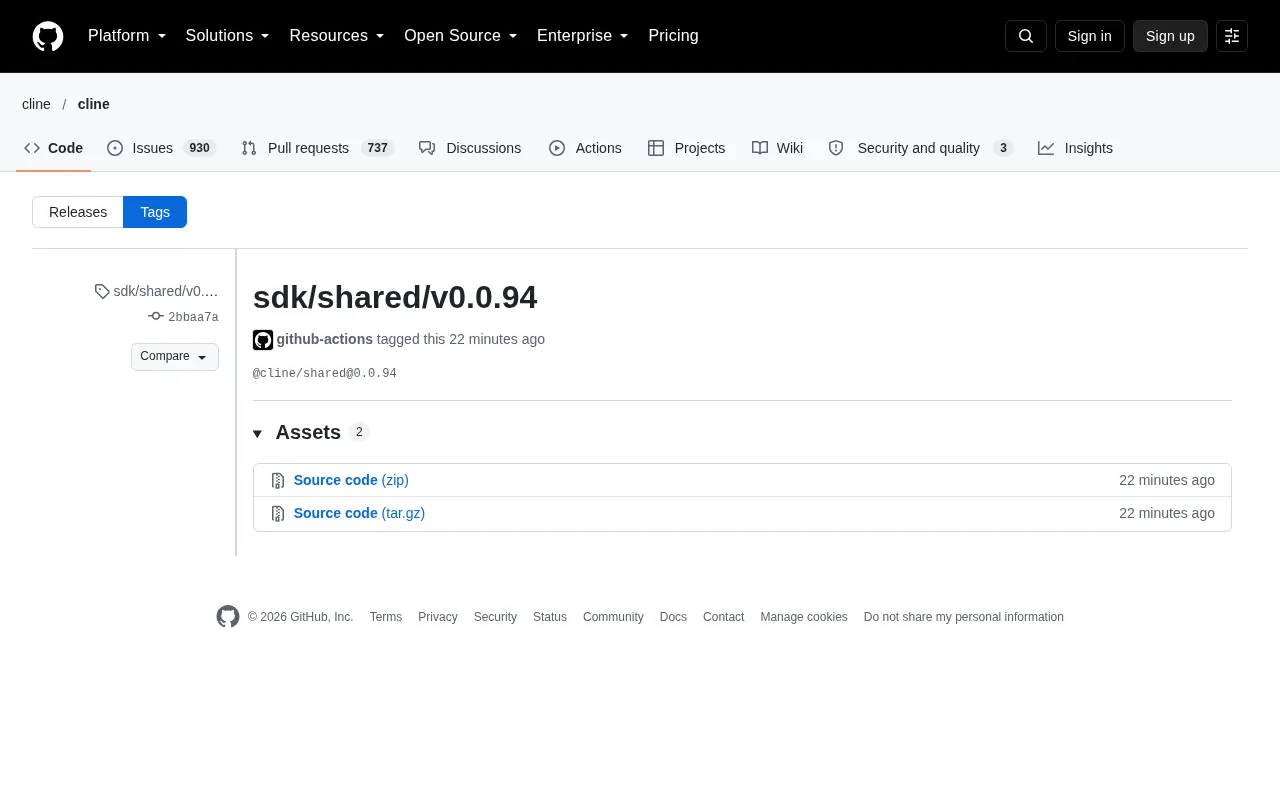Open the search magnifier button
This screenshot has width=1280, height=800.
click(1026, 36)
